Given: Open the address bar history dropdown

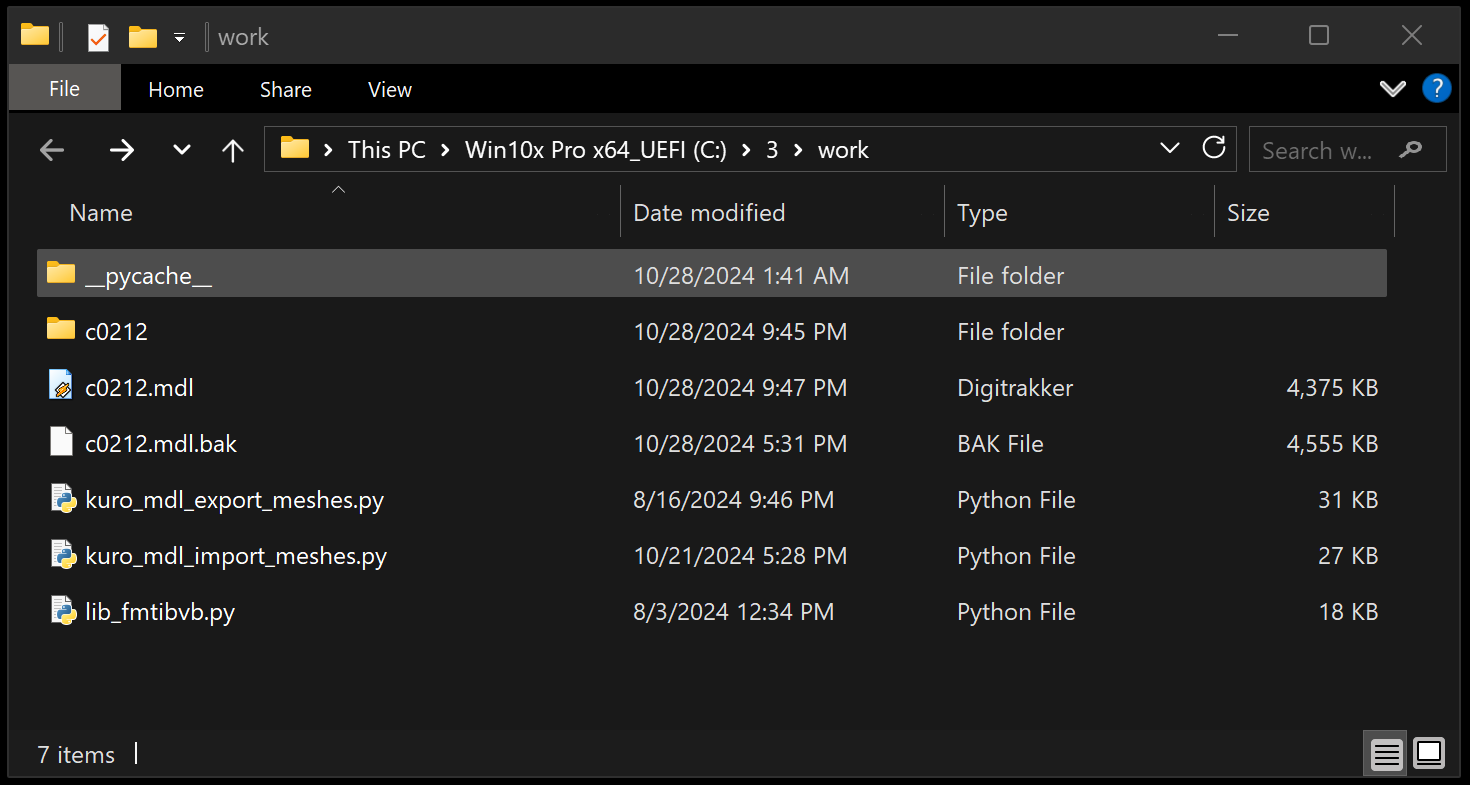Looking at the screenshot, I should click(1169, 149).
